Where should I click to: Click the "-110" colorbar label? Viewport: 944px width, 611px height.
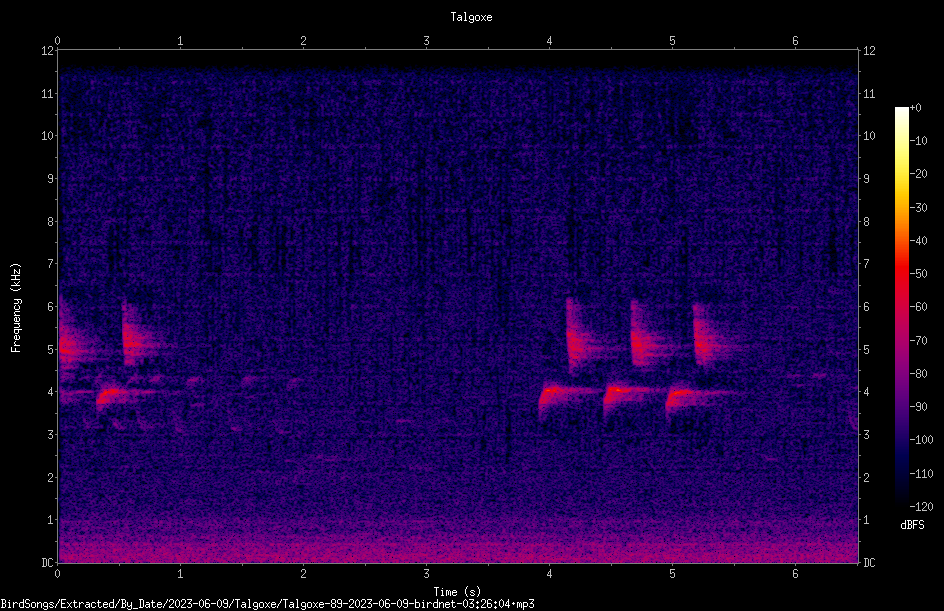pos(921,474)
